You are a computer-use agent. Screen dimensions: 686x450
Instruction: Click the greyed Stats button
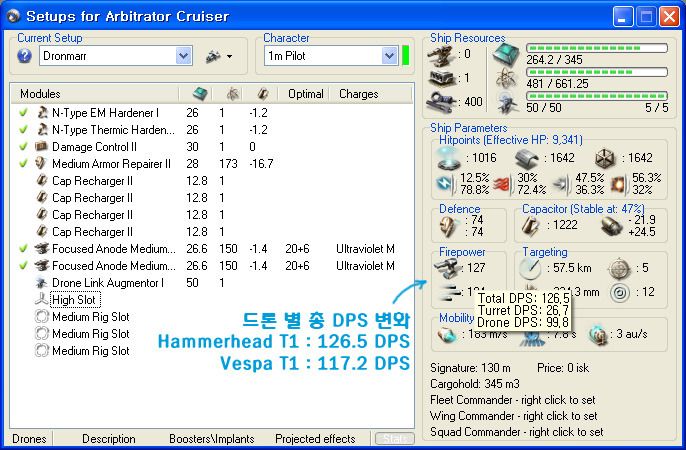click(395, 439)
